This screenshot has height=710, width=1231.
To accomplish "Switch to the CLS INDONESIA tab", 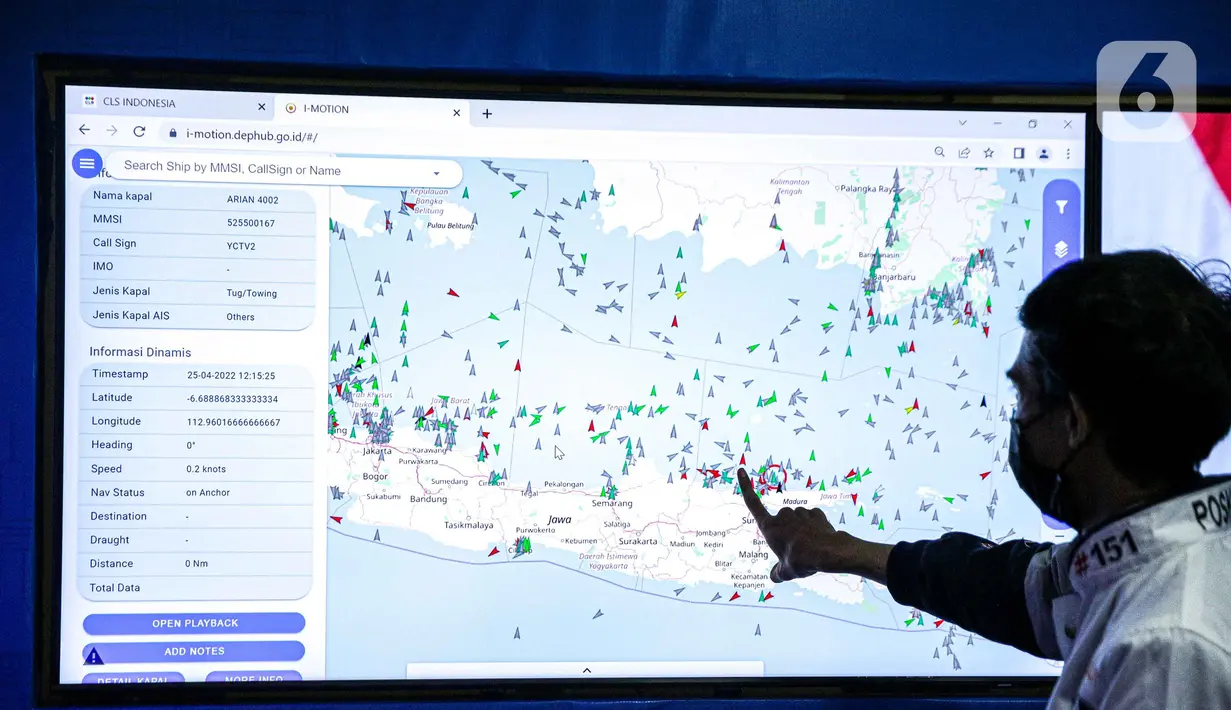I will 174,103.
